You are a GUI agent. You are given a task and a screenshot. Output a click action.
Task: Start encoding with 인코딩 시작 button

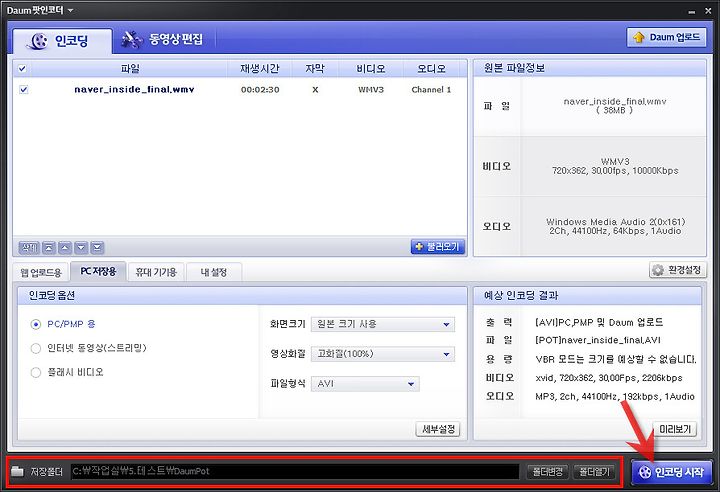pyautogui.click(x=672, y=472)
